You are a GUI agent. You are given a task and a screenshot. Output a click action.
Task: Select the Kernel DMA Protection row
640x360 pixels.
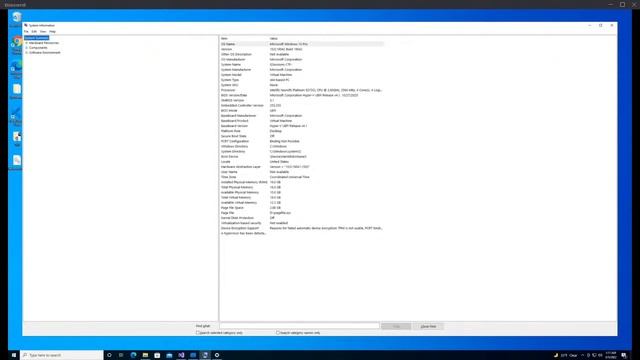pos(302,218)
